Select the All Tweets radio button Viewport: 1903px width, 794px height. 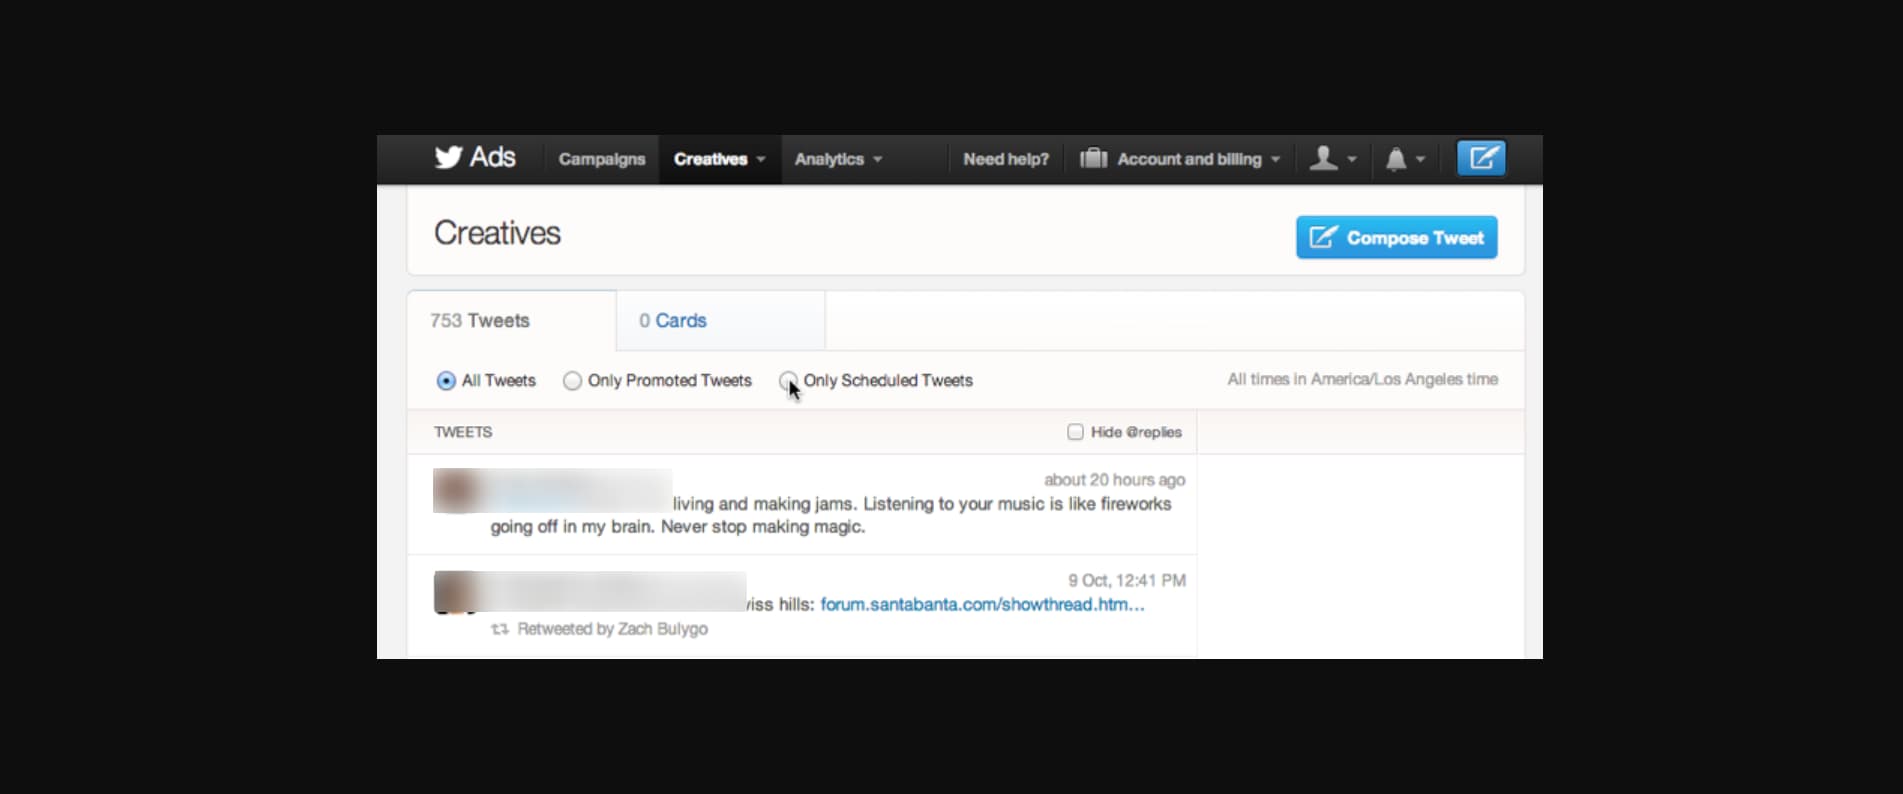446,381
